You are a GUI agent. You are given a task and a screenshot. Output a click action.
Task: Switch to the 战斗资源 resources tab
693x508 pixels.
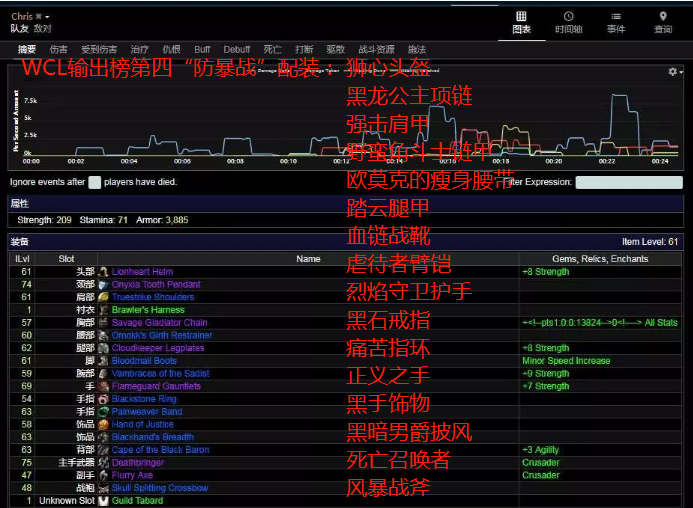pyautogui.click(x=376, y=50)
